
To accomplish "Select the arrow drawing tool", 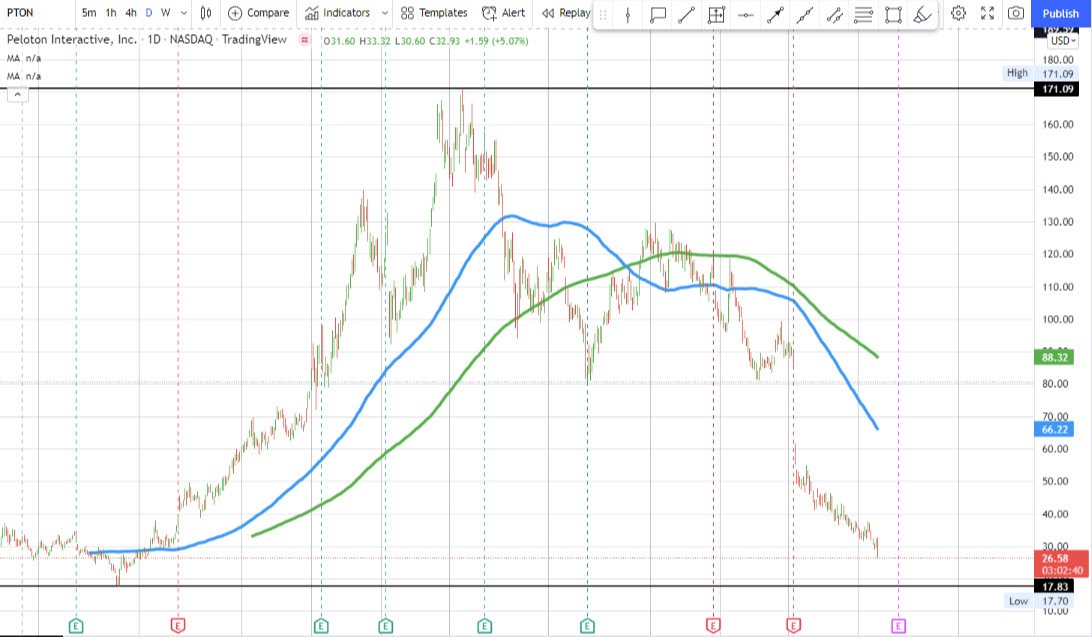I will point(775,14).
